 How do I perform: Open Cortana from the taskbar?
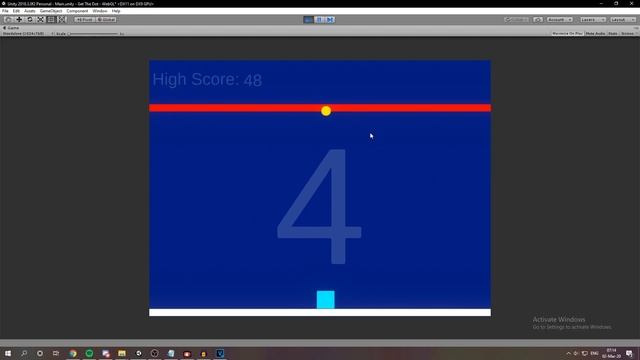tap(40, 353)
